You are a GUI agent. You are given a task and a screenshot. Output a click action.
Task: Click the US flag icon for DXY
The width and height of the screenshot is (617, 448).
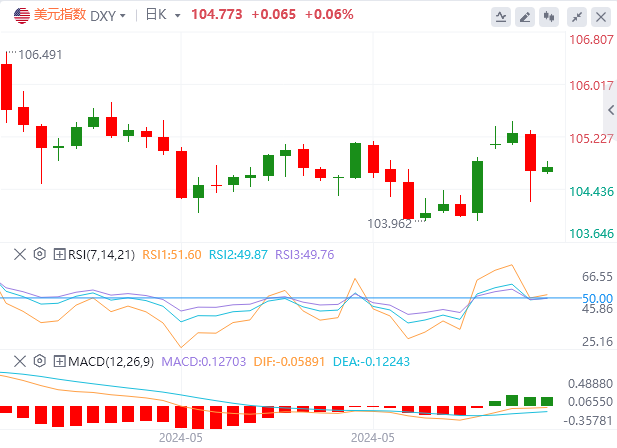pos(22,15)
